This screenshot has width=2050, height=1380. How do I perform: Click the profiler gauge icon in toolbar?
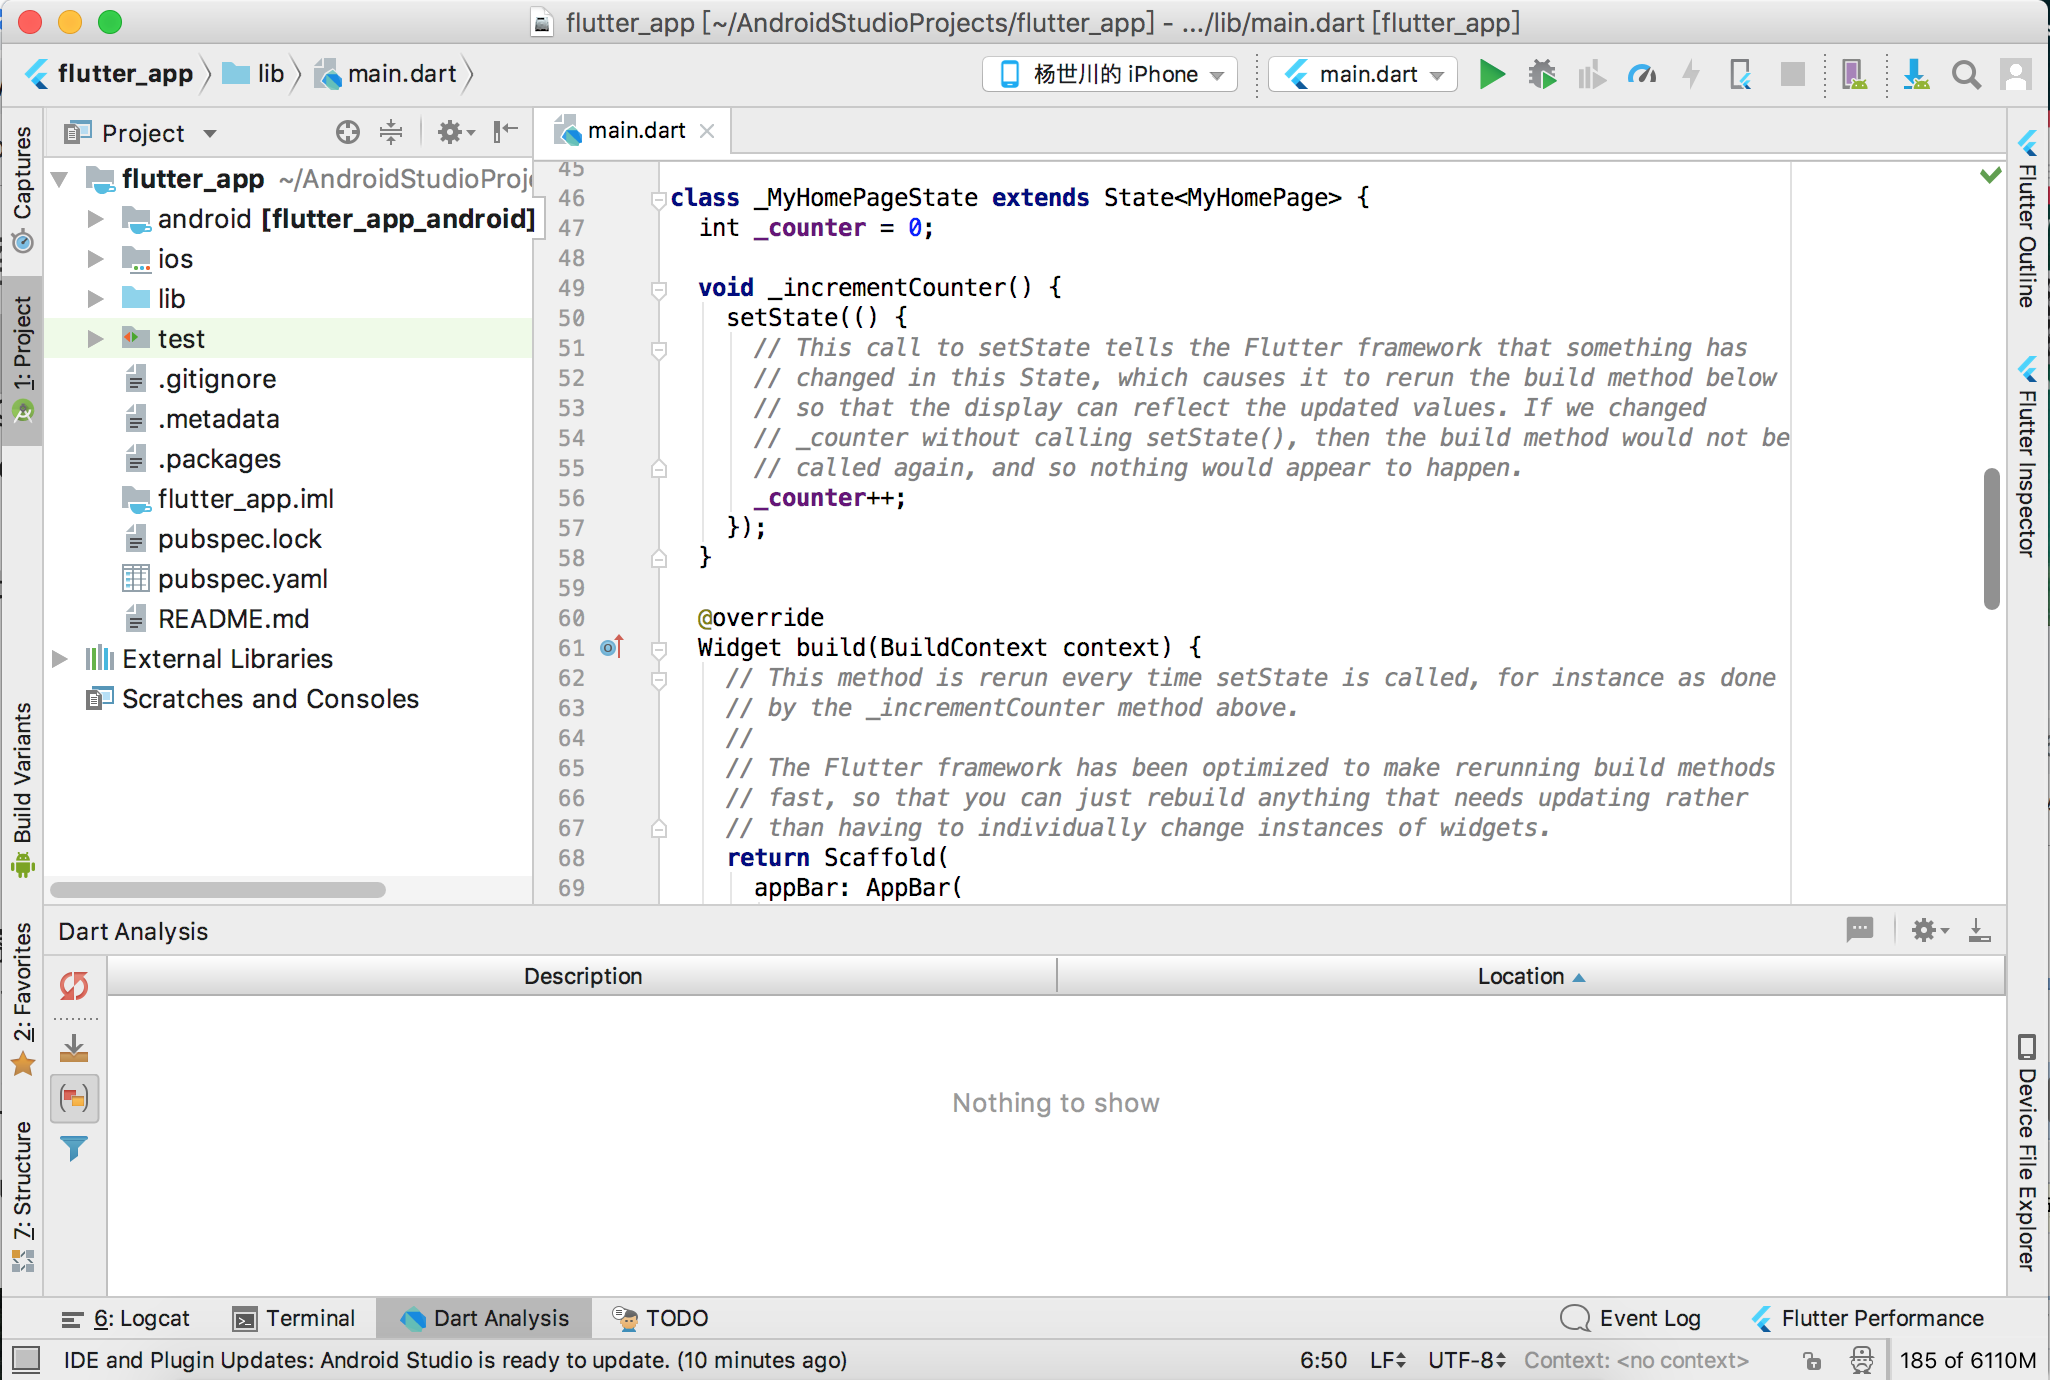1641,74
